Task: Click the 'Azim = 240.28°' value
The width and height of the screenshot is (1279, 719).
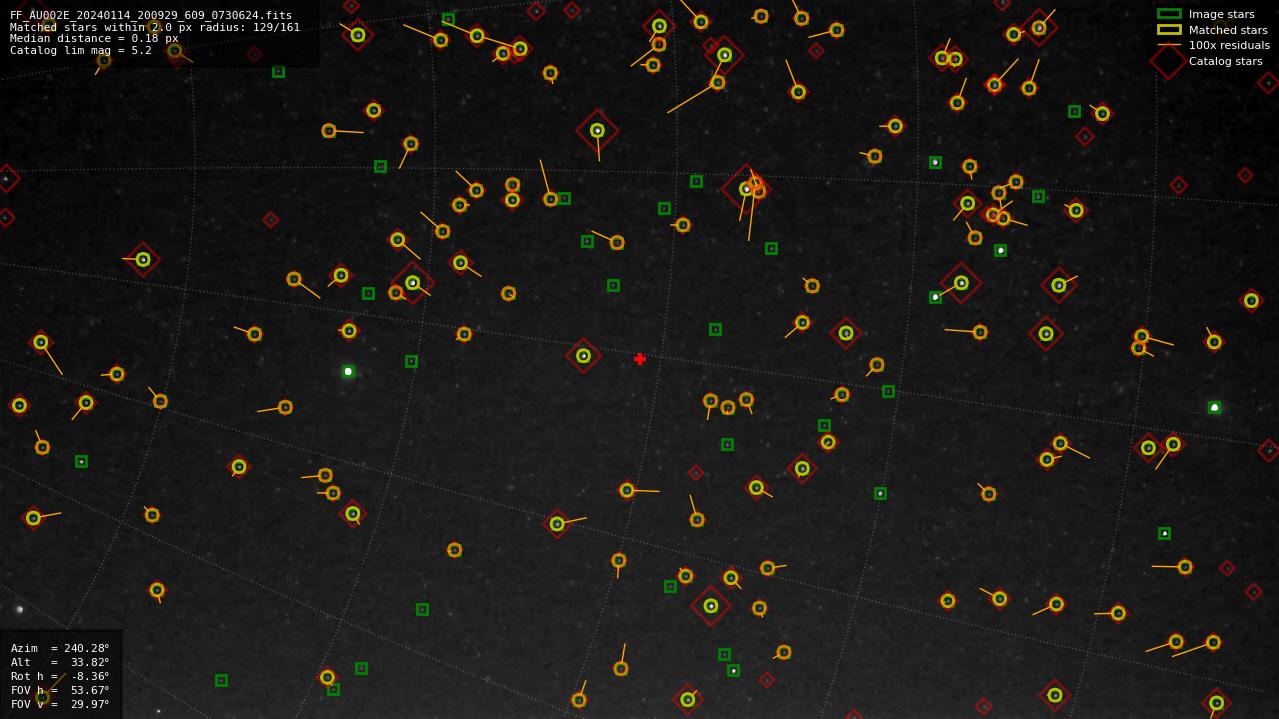Action: pyautogui.click(x=60, y=648)
